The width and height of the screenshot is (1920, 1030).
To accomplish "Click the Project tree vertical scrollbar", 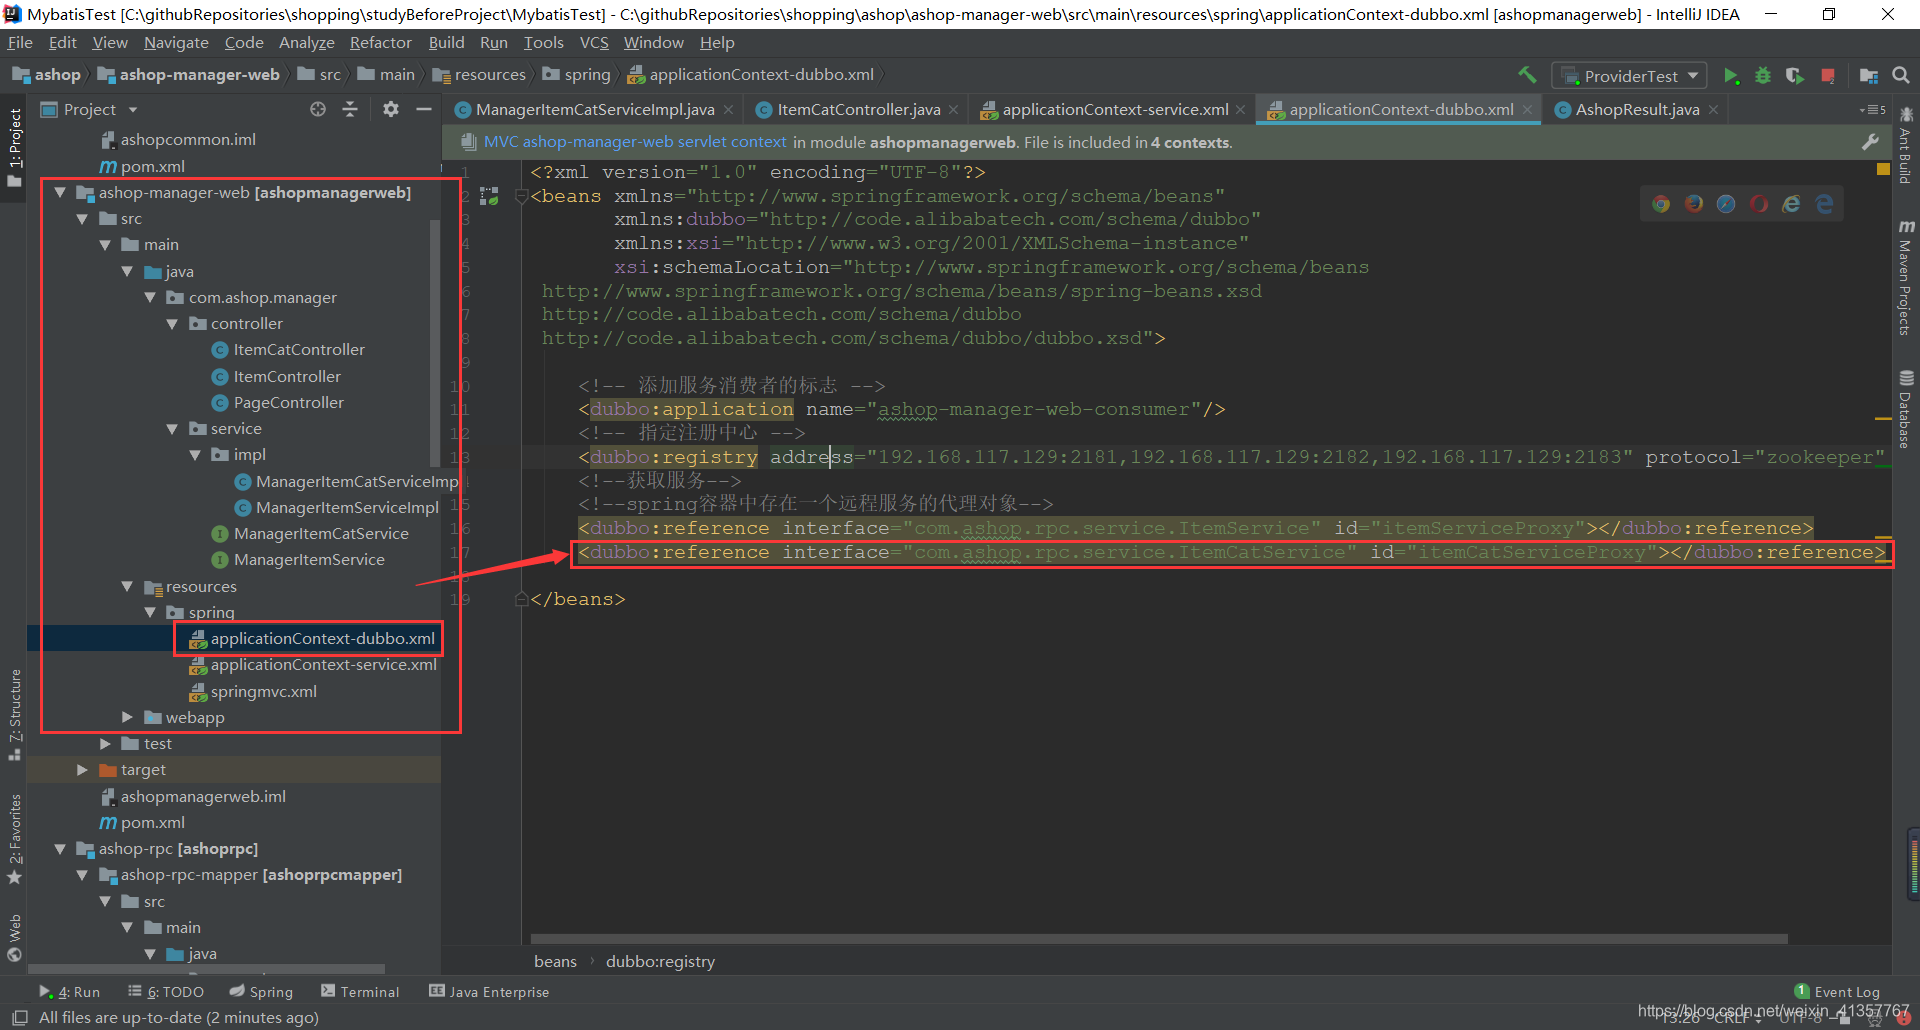I will pyautogui.click(x=435, y=342).
